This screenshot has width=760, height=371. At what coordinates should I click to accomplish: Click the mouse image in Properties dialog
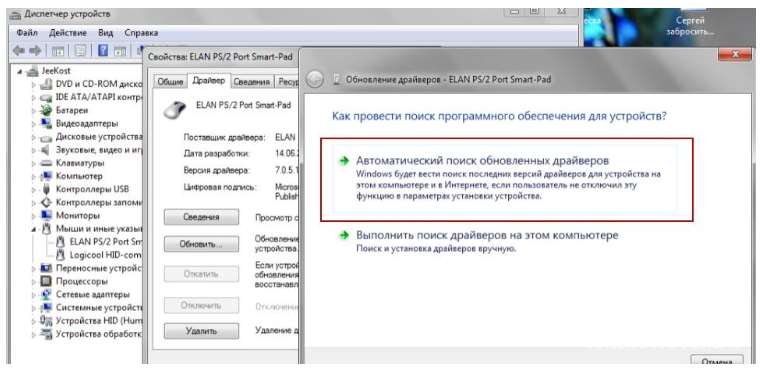(x=174, y=109)
